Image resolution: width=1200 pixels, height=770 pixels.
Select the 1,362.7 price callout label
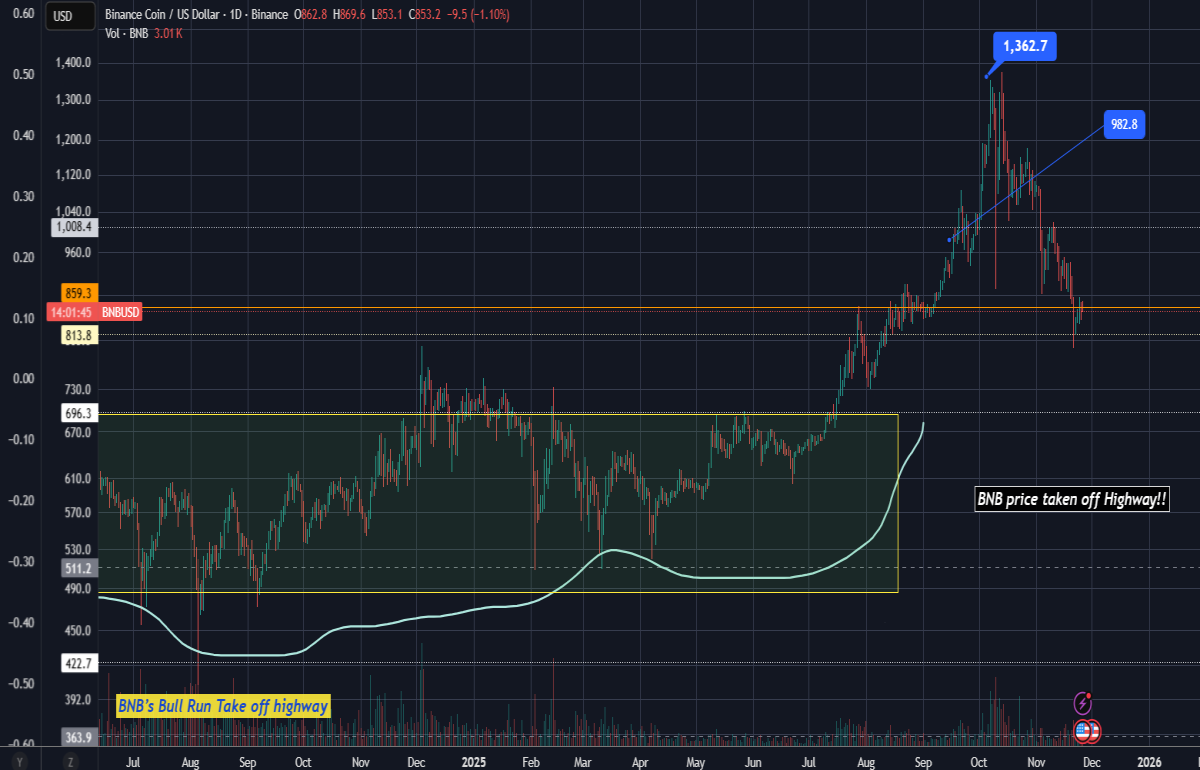pyautogui.click(x=1025, y=46)
